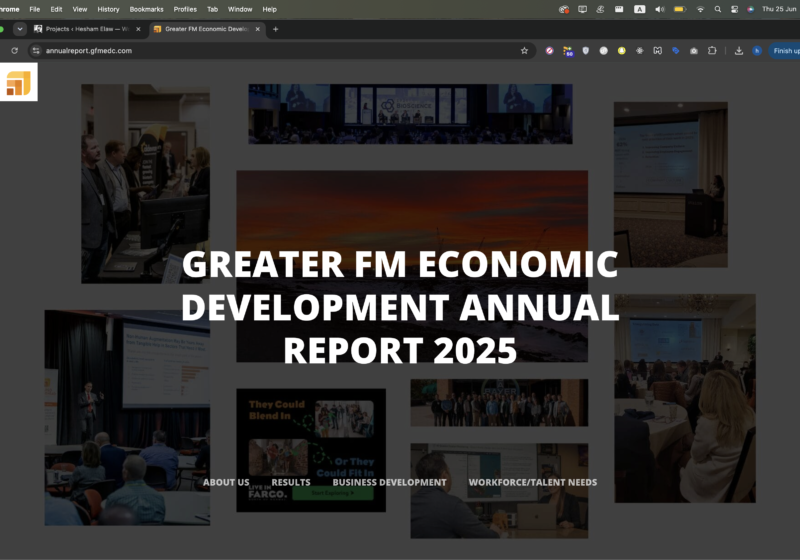Image resolution: width=800 pixels, height=560 pixels.
Task: Select the Greater FM Economic Development tab
Action: (207, 29)
